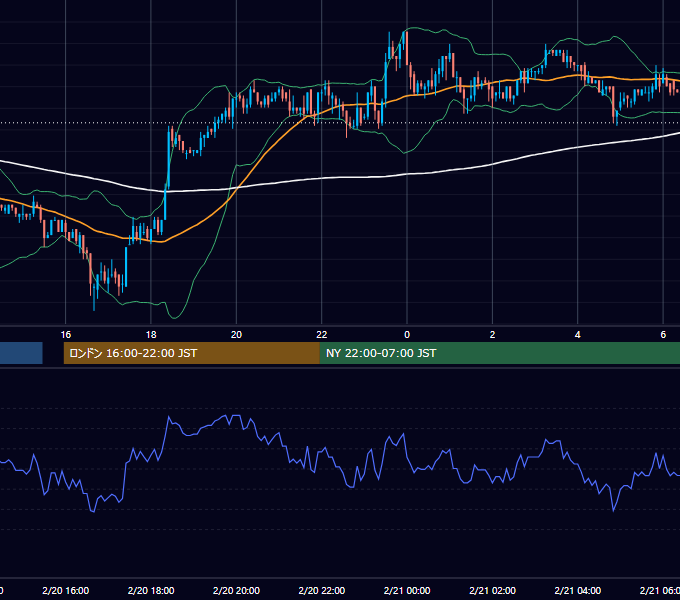Viewport: 680px width, 600px height.
Task: Click the "2/21 04:00" bottom date label
Action: click(578, 590)
